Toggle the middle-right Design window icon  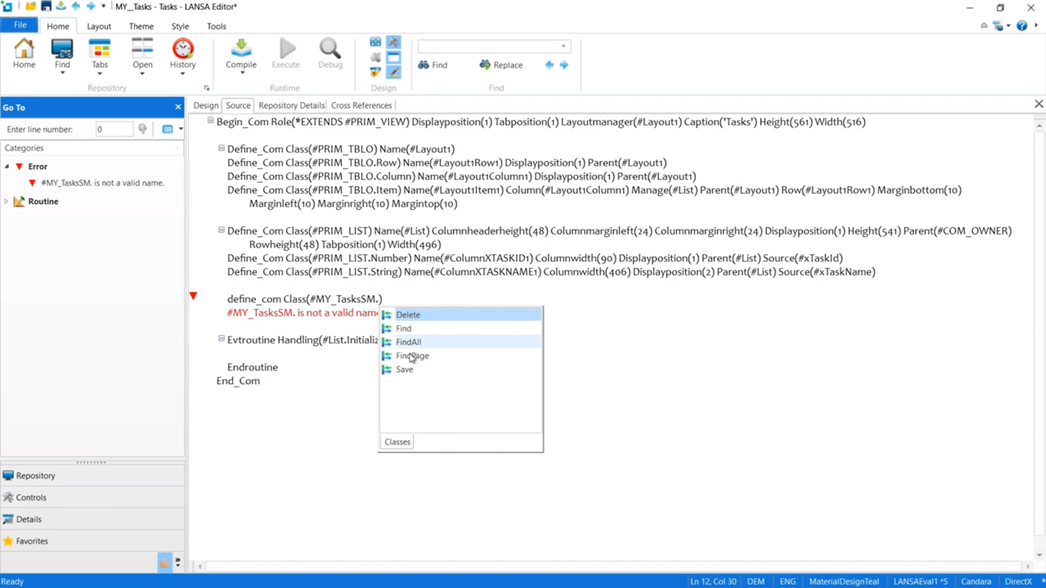(394, 57)
